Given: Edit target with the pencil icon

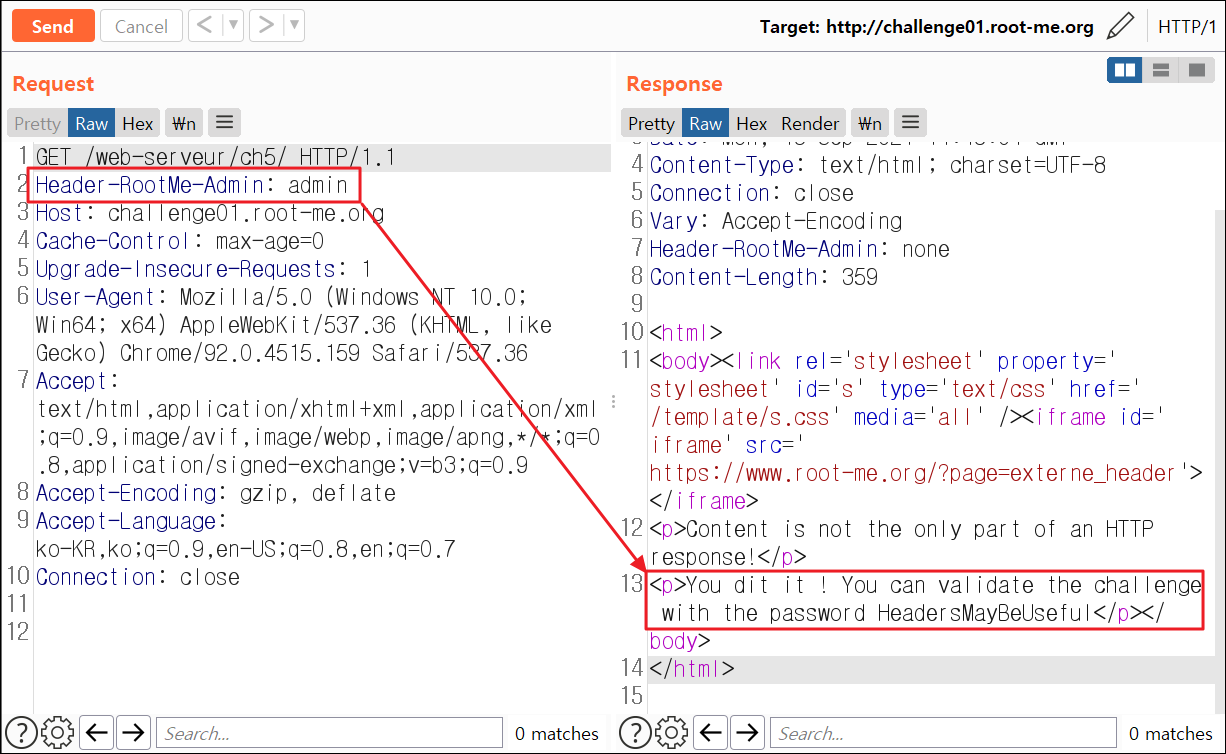Looking at the screenshot, I should [1121, 26].
